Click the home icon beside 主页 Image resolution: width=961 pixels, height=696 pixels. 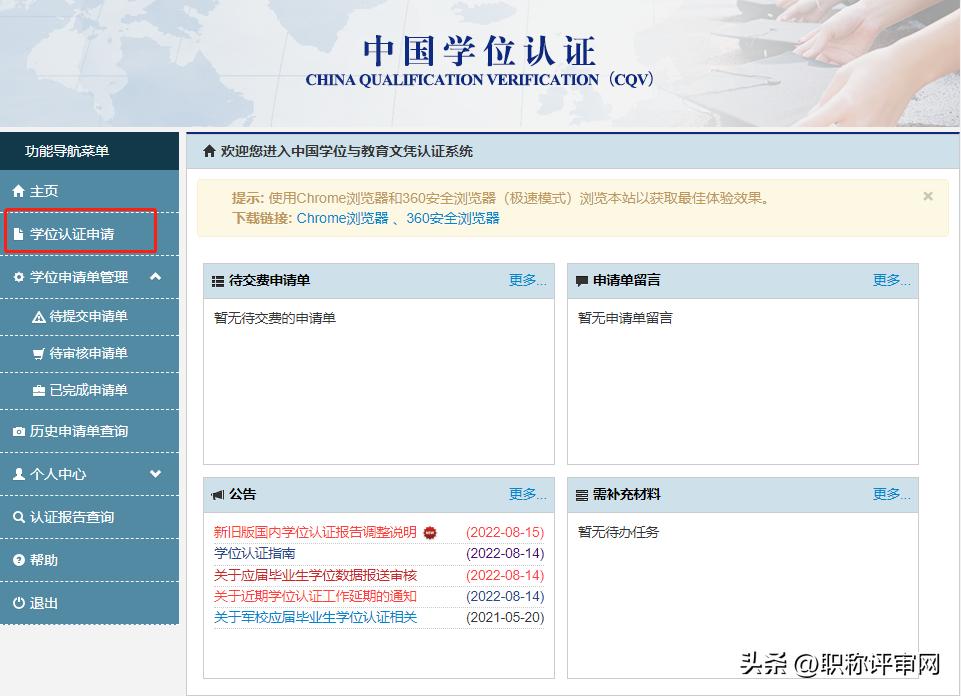18,191
